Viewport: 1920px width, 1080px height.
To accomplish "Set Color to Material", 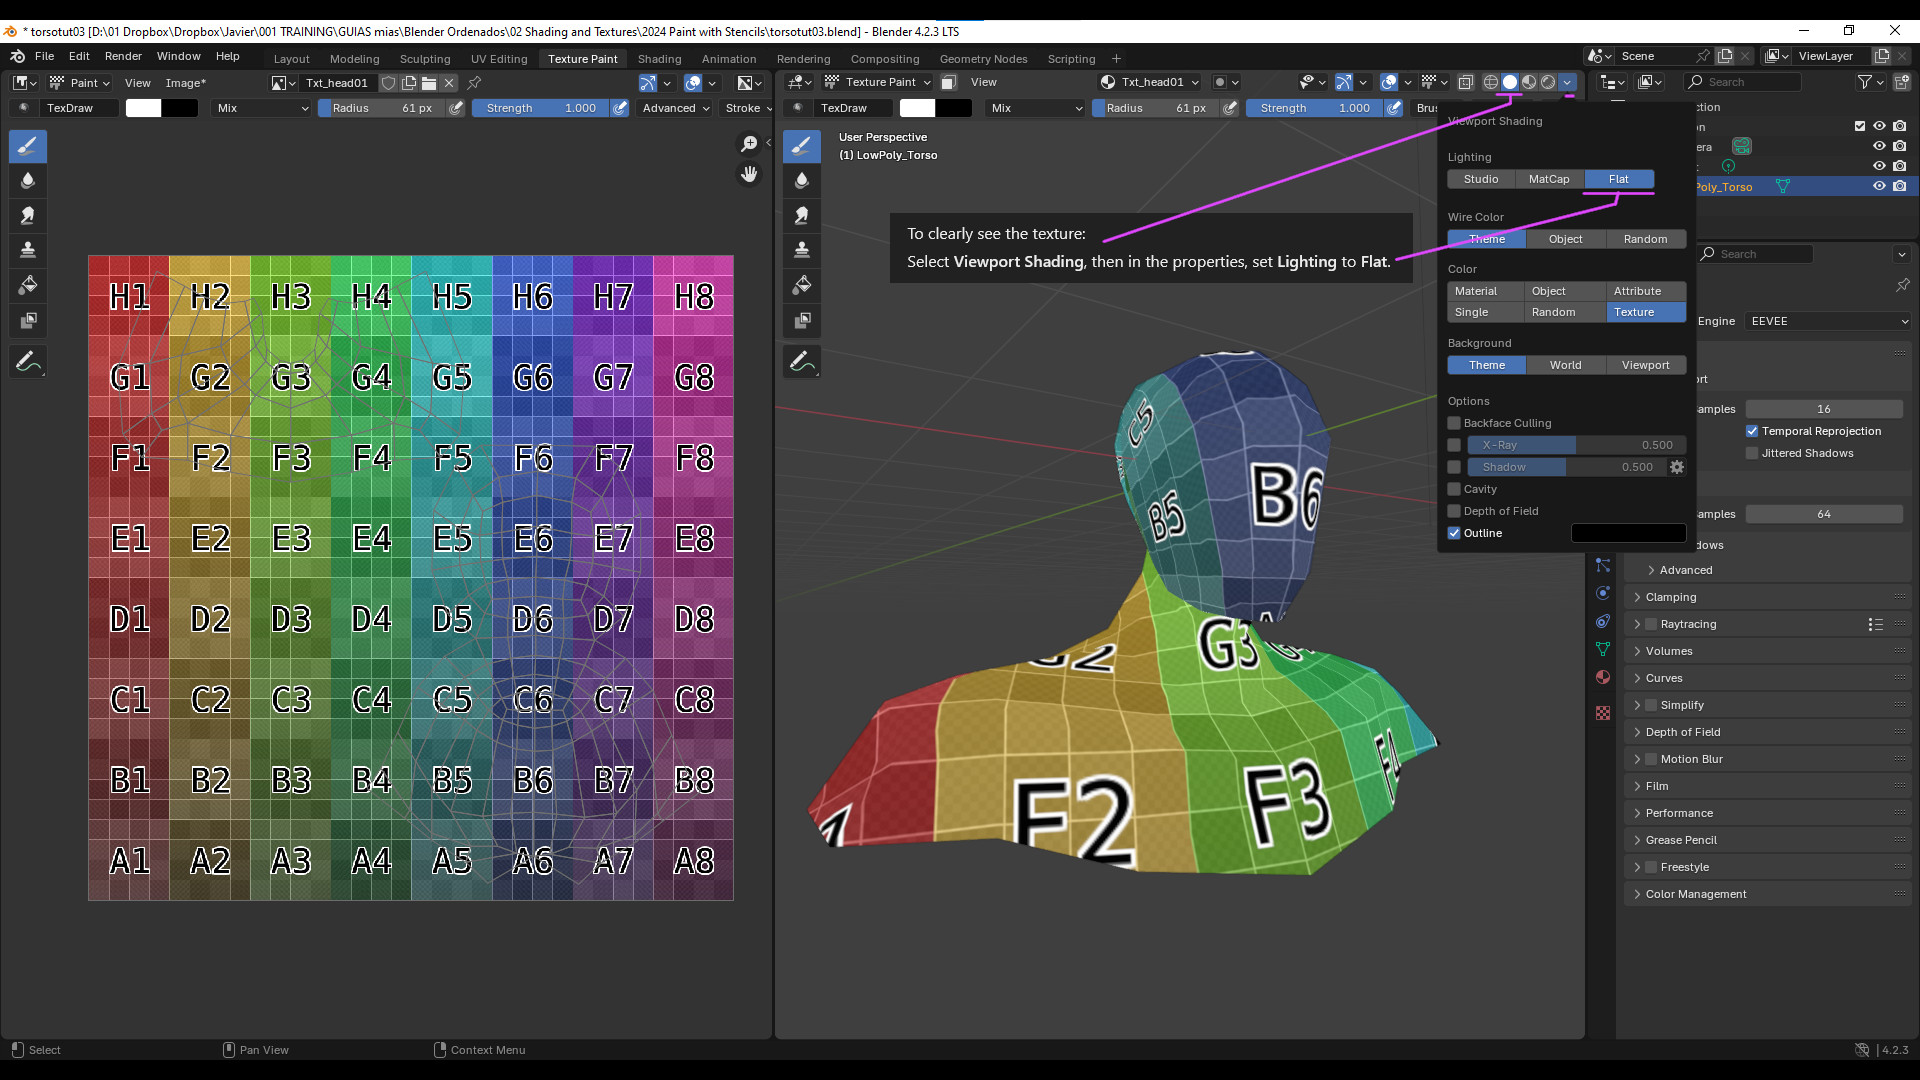I will coord(1485,291).
